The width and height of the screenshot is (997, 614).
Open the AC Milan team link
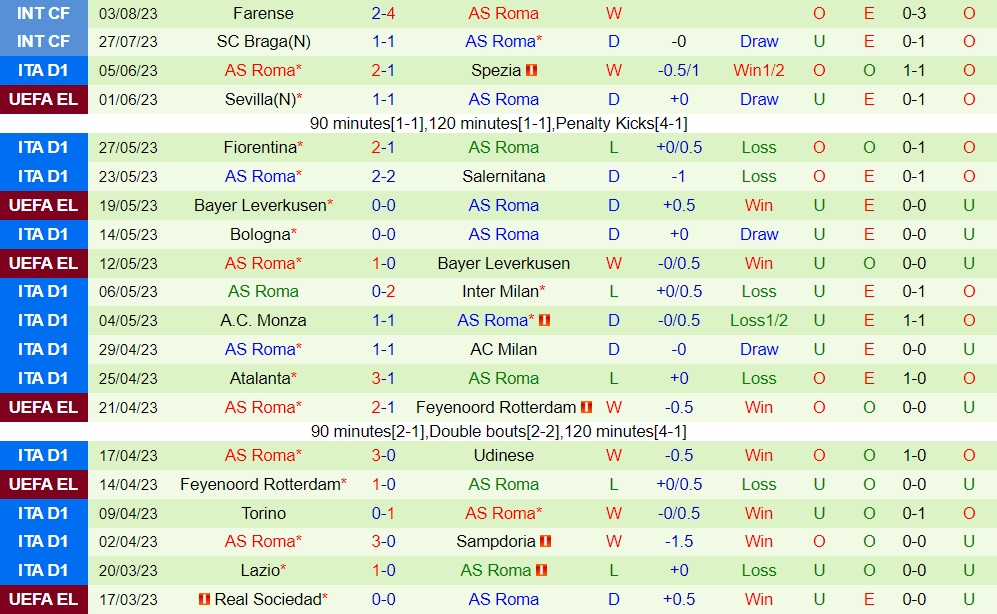(504, 350)
